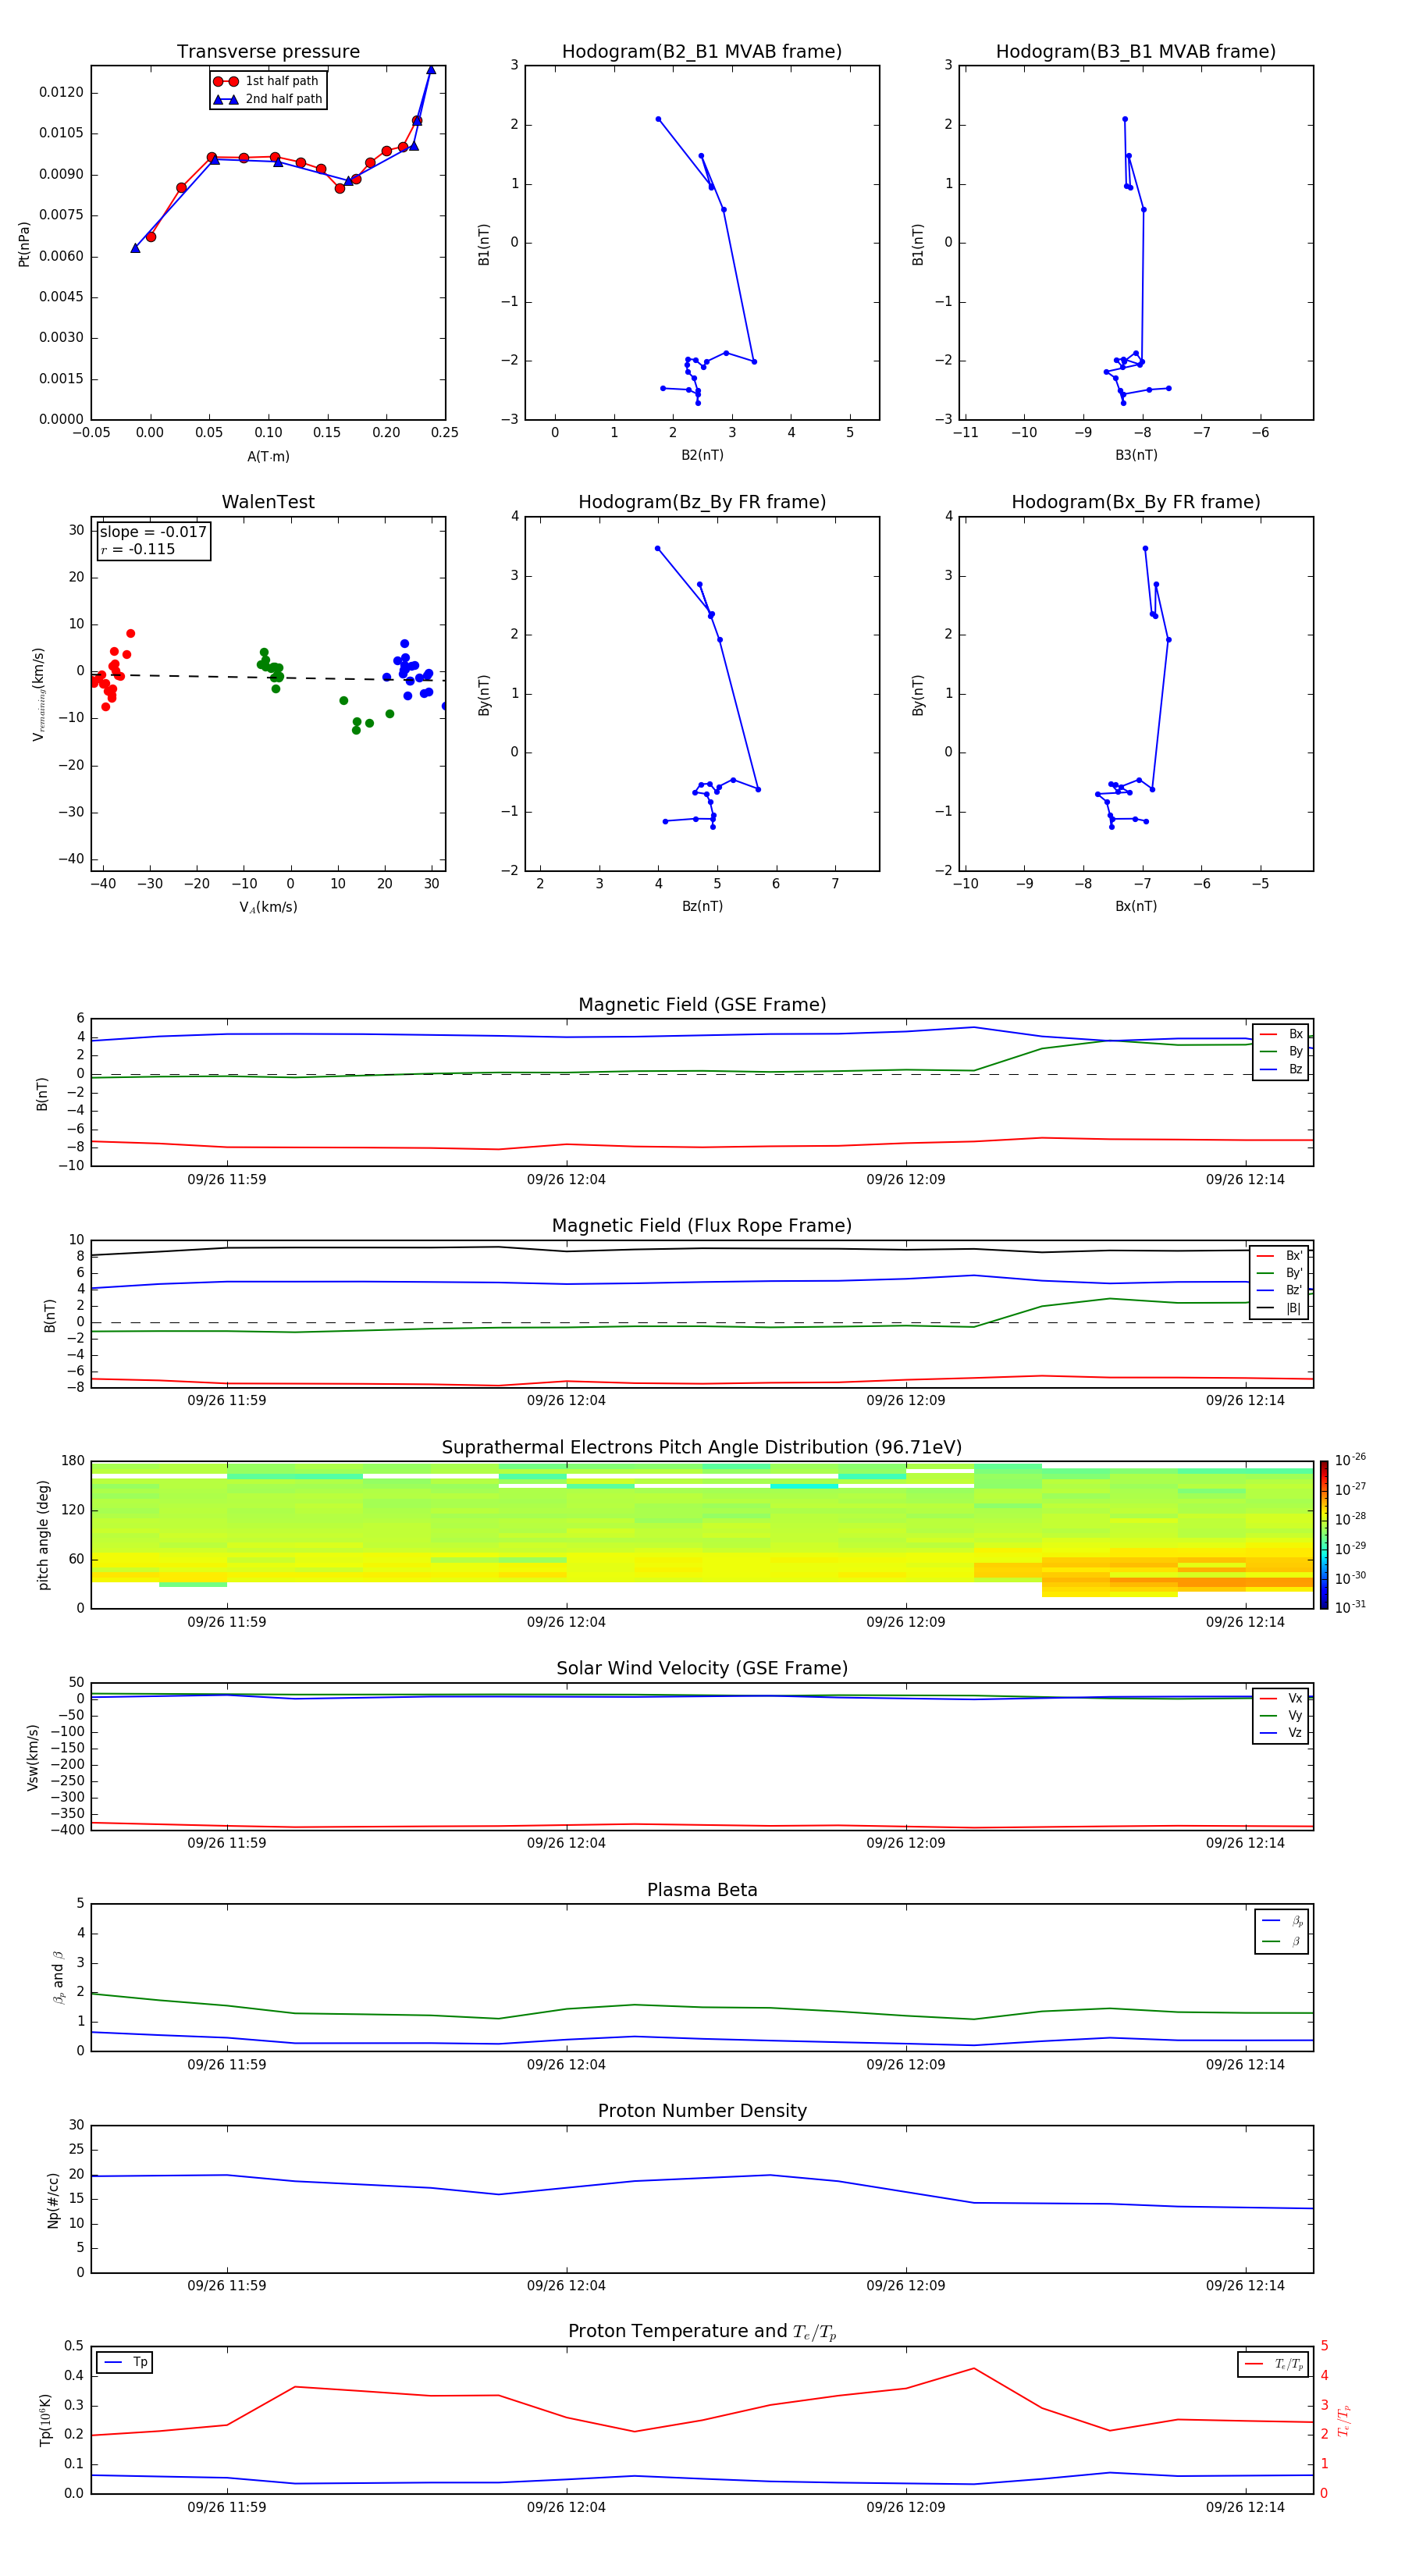Select the 'By' legend entry in GSE panel
Image resolution: width=1405 pixels, height=2576 pixels.
coord(1281,1051)
